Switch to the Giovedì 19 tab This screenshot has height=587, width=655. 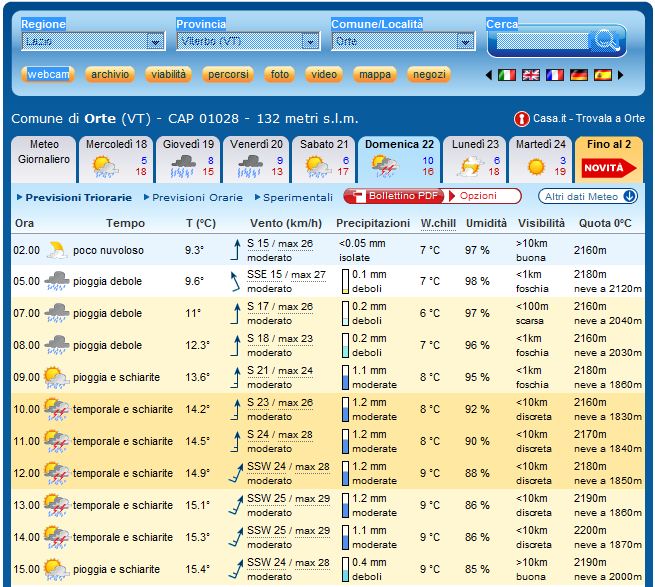188,159
